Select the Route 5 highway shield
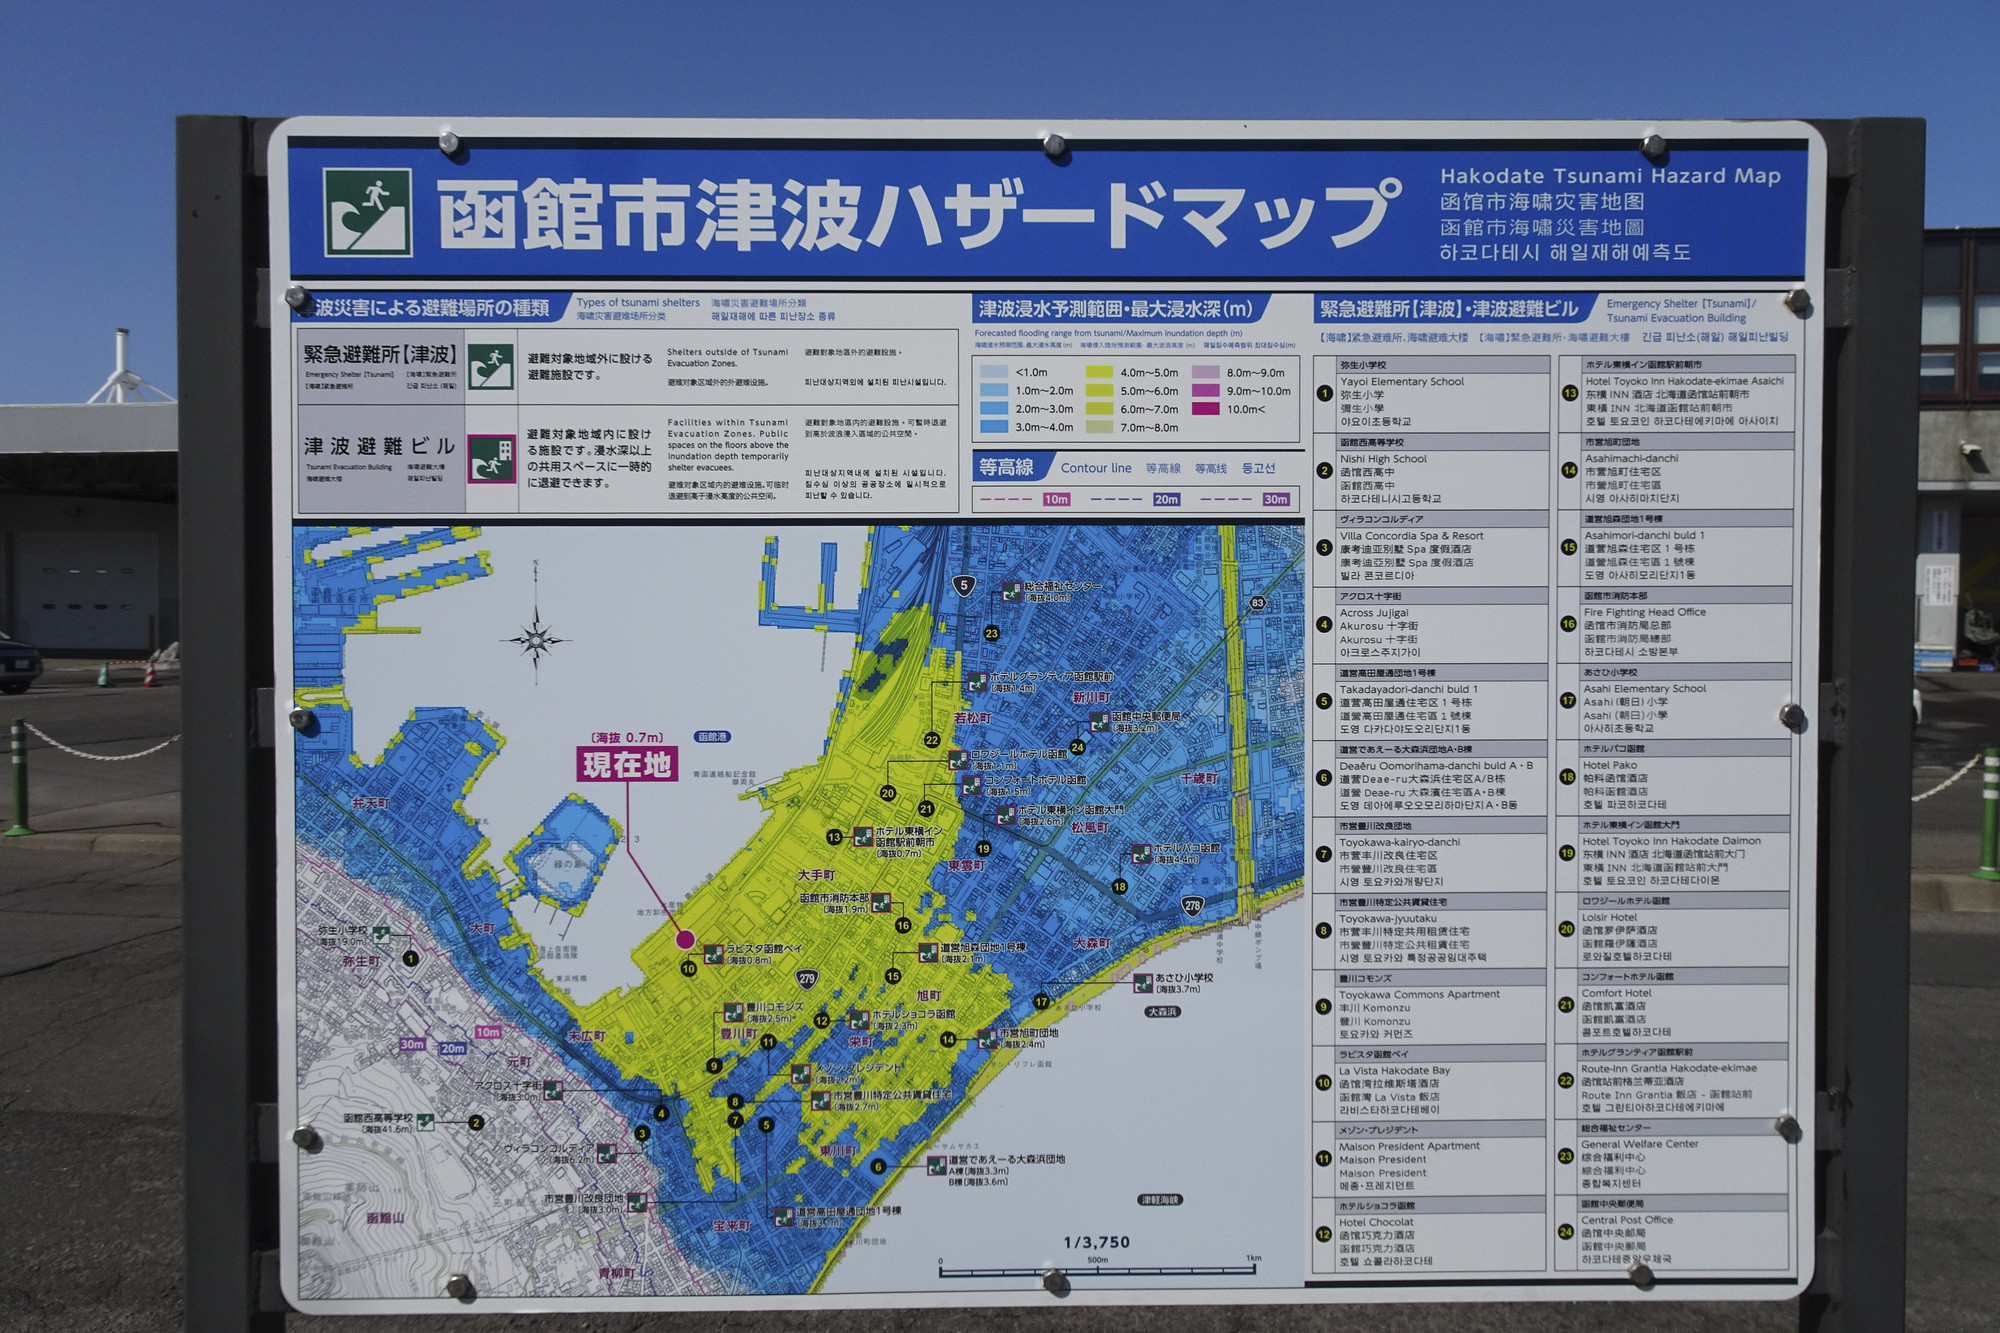 pyautogui.click(x=963, y=586)
